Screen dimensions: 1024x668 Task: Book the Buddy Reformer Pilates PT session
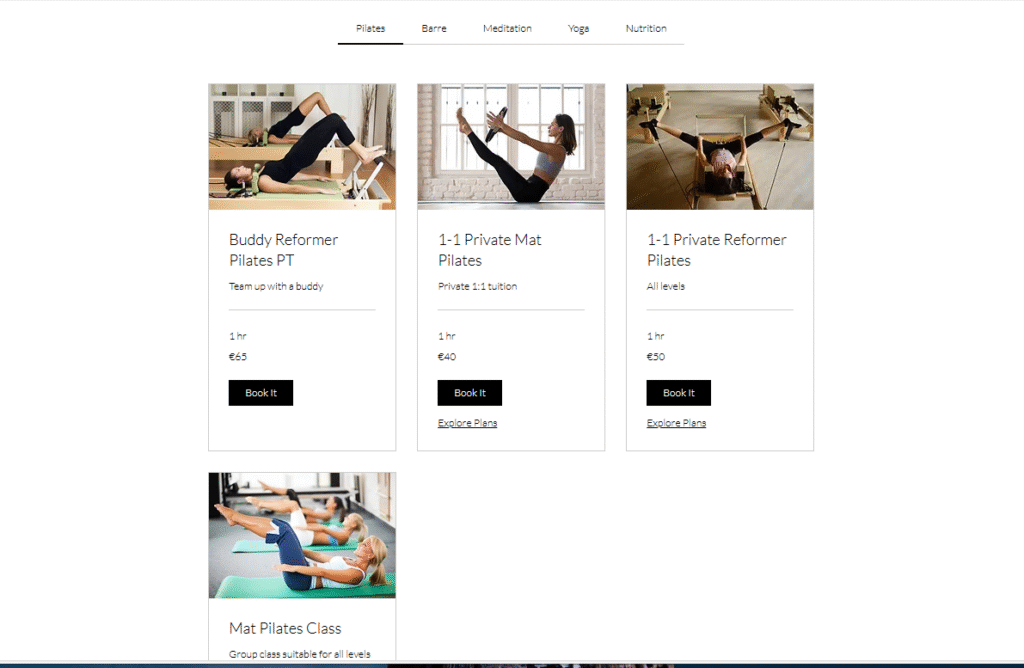coord(261,392)
